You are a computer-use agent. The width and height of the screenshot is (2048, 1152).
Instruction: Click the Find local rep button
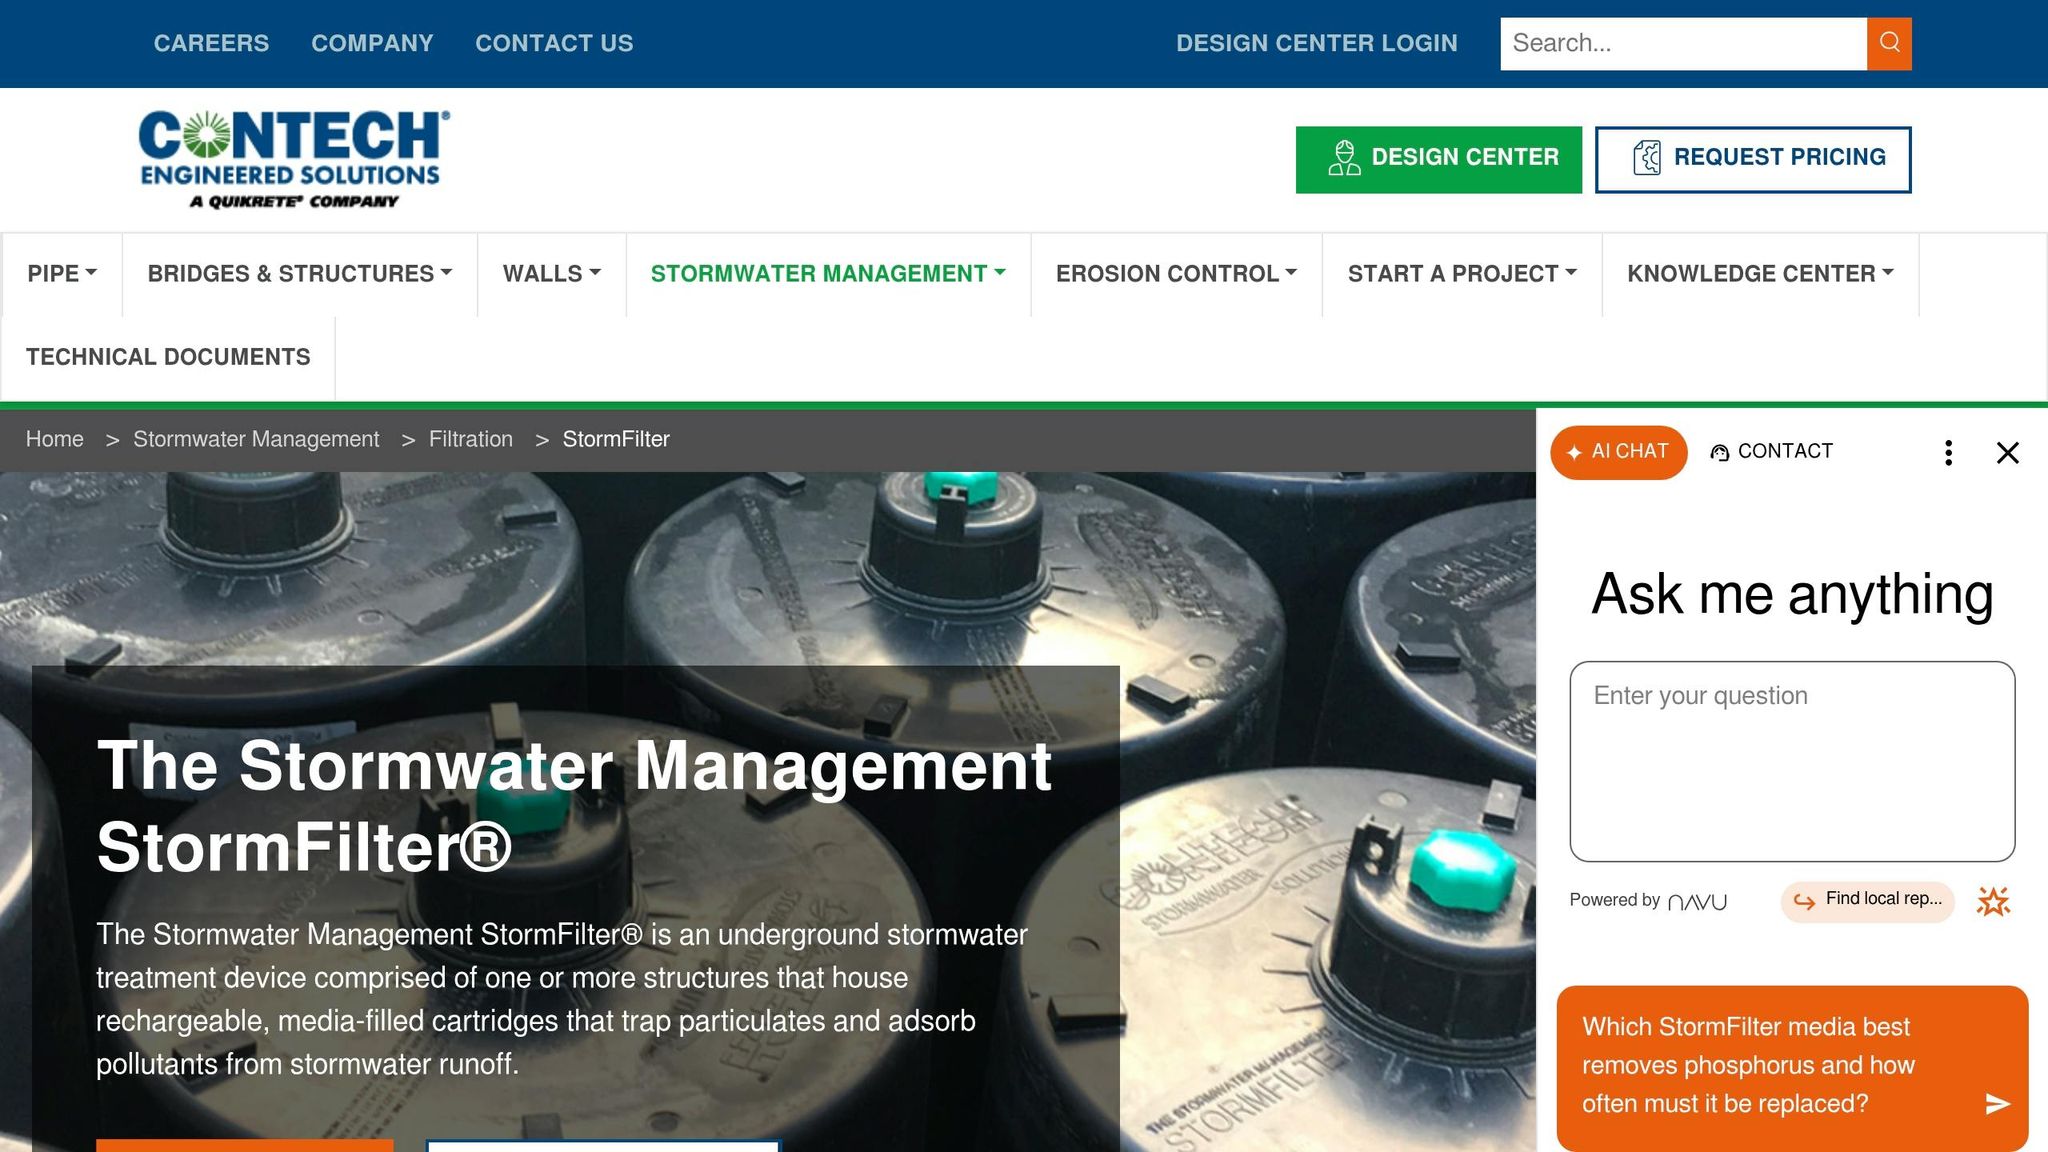[x=1867, y=900]
